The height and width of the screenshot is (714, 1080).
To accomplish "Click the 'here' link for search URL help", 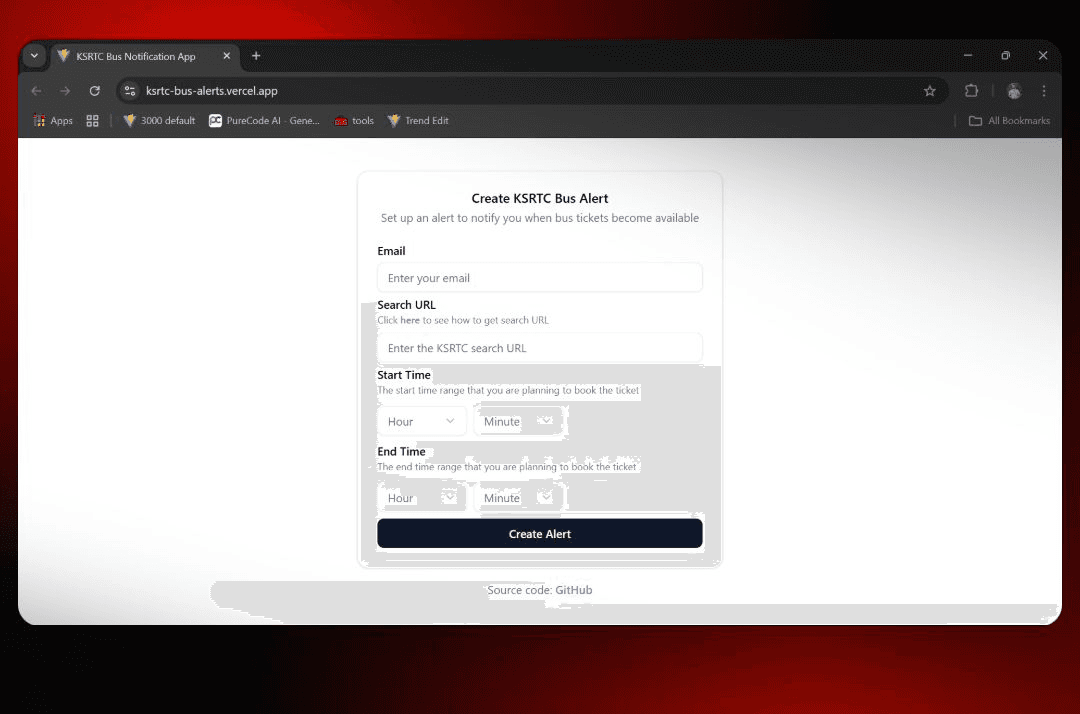I will tap(410, 321).
